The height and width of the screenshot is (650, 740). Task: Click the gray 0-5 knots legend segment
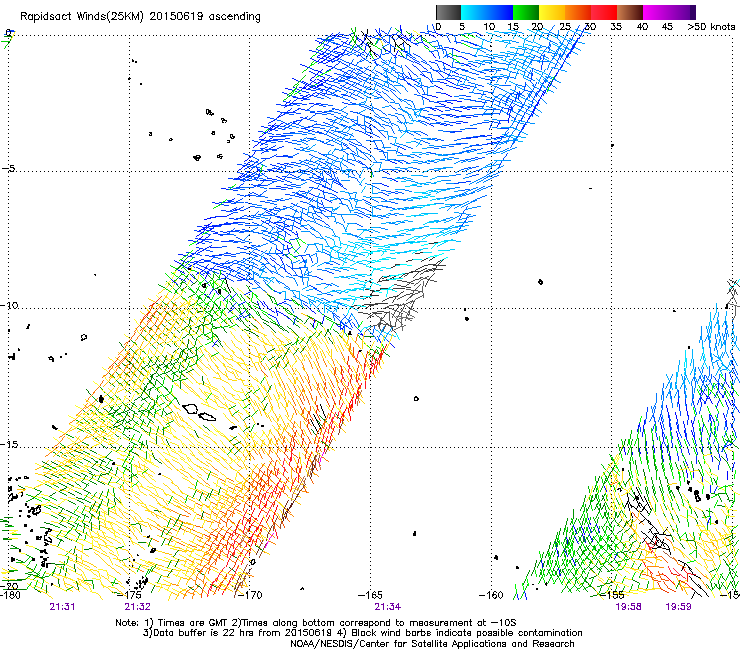click(448, 12)
